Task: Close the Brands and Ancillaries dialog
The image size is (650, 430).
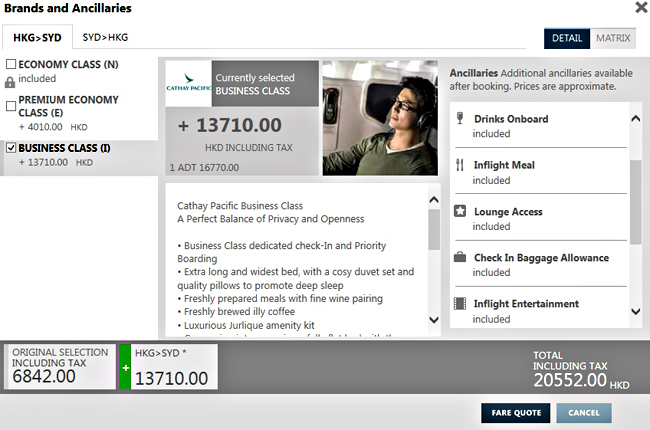Action: 641,7
